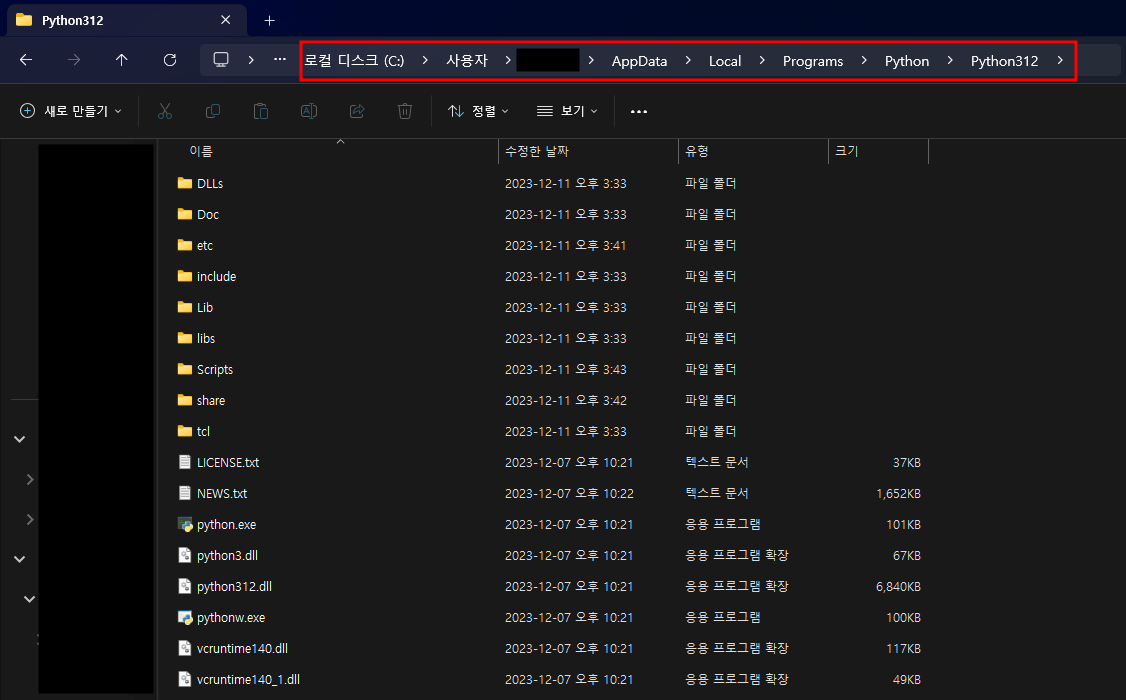Click the 6,840KB size value
The width and height of the screenshot is (1126, 700).
click(x=898, y=587)
